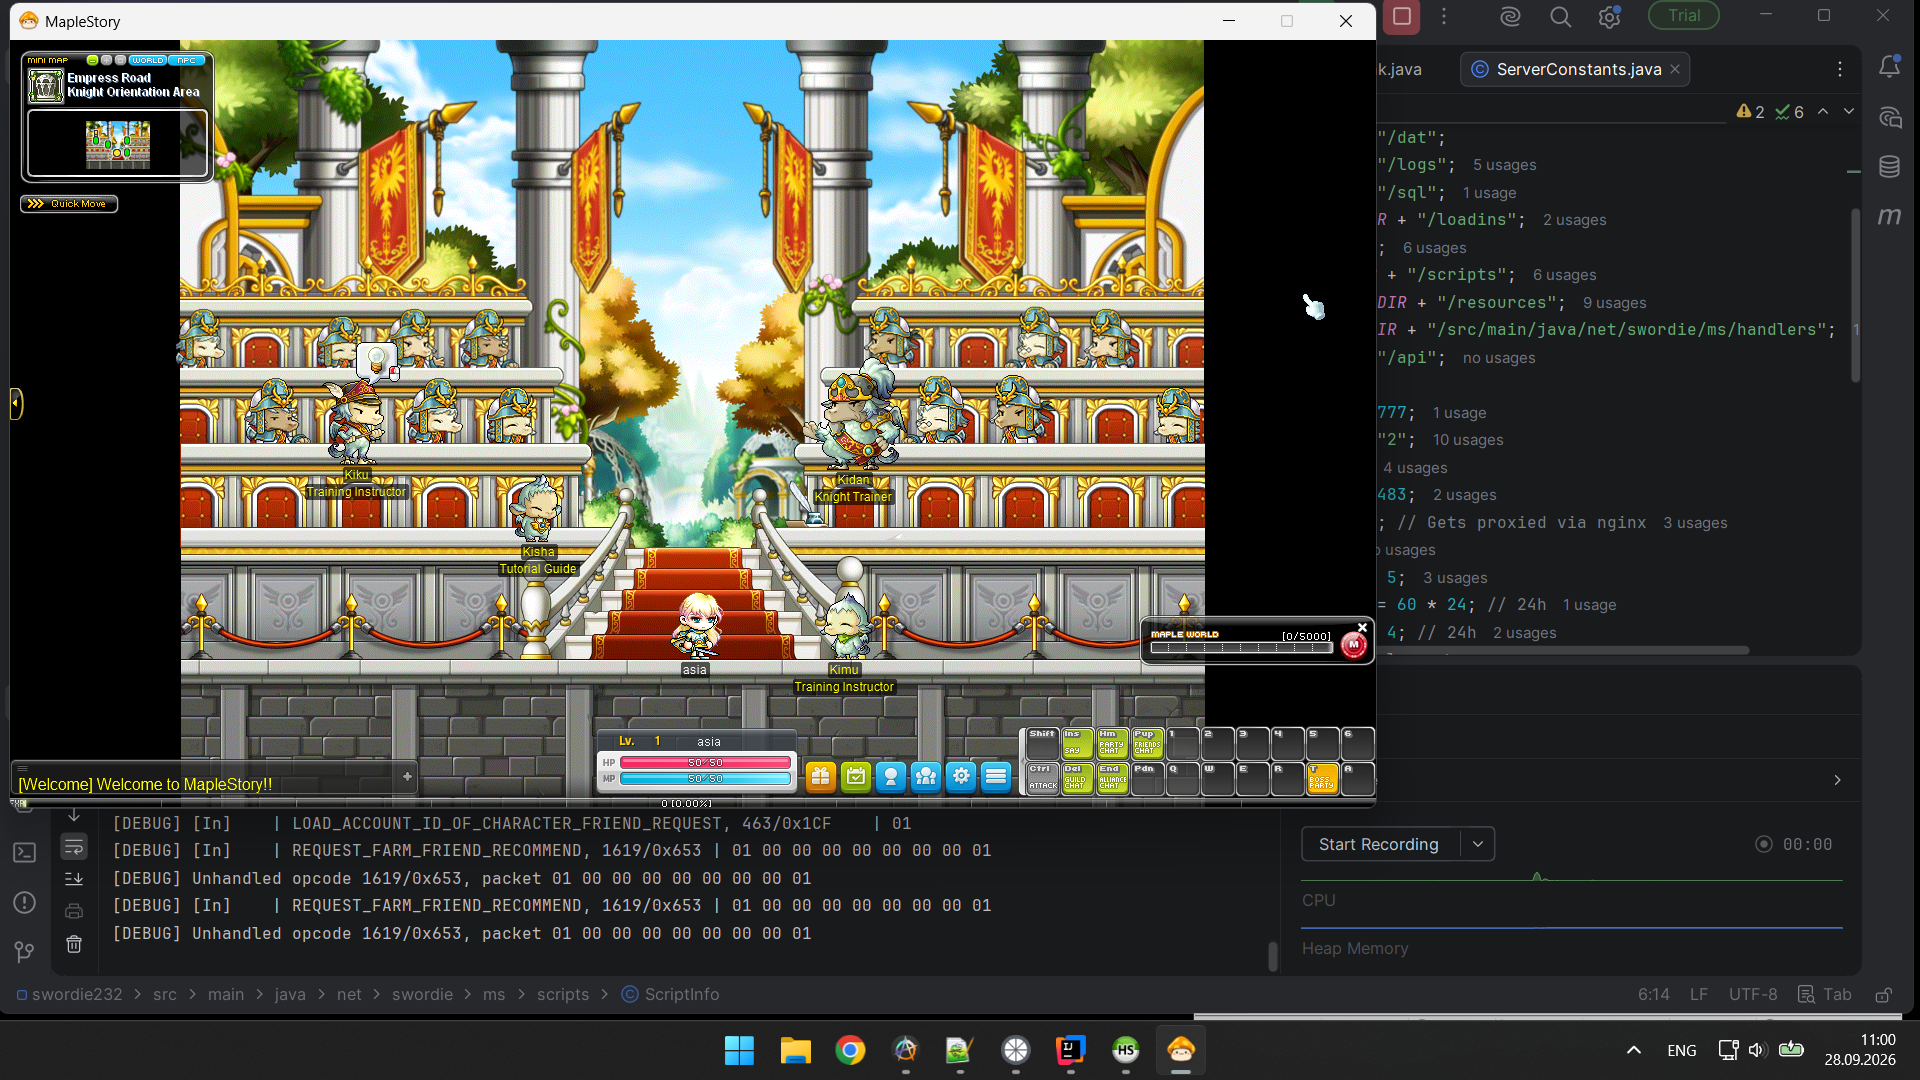1920x1080 pixels.
Task: Toggle the Boss Party quick slot
Action: coord(1322,779)
